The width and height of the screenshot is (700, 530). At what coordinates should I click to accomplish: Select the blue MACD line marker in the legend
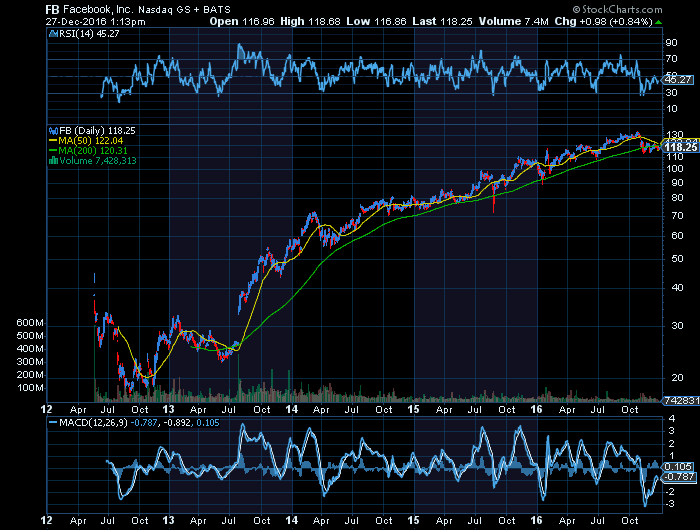53,422
